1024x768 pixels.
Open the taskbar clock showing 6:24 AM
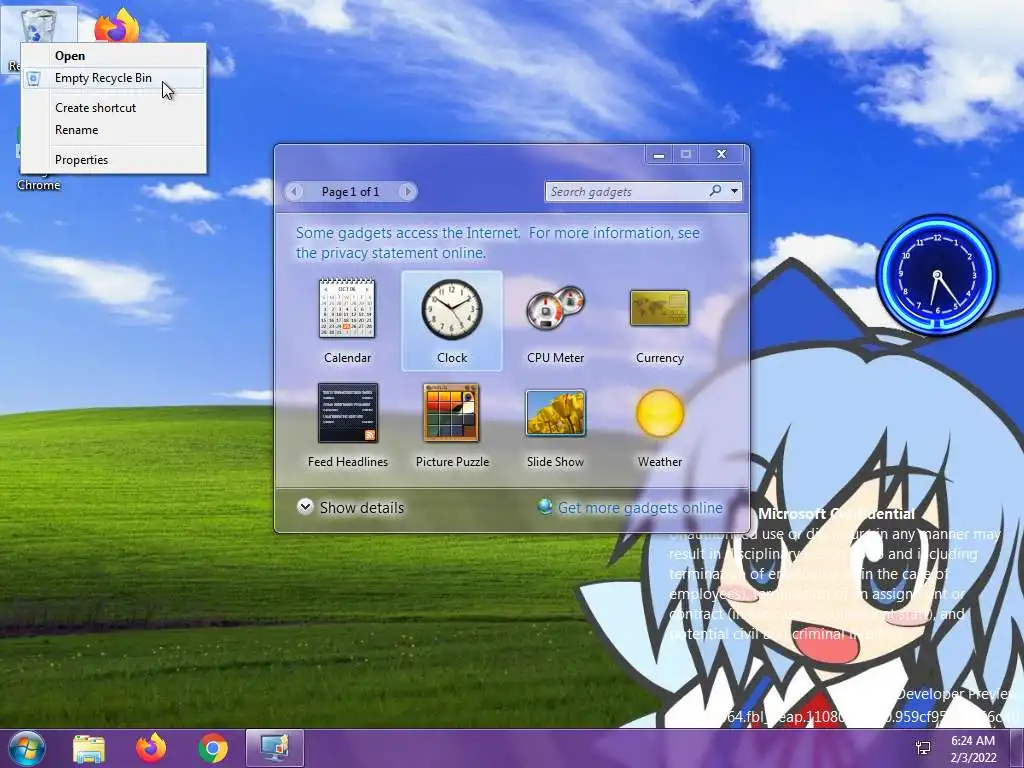[x=973, y=748]
